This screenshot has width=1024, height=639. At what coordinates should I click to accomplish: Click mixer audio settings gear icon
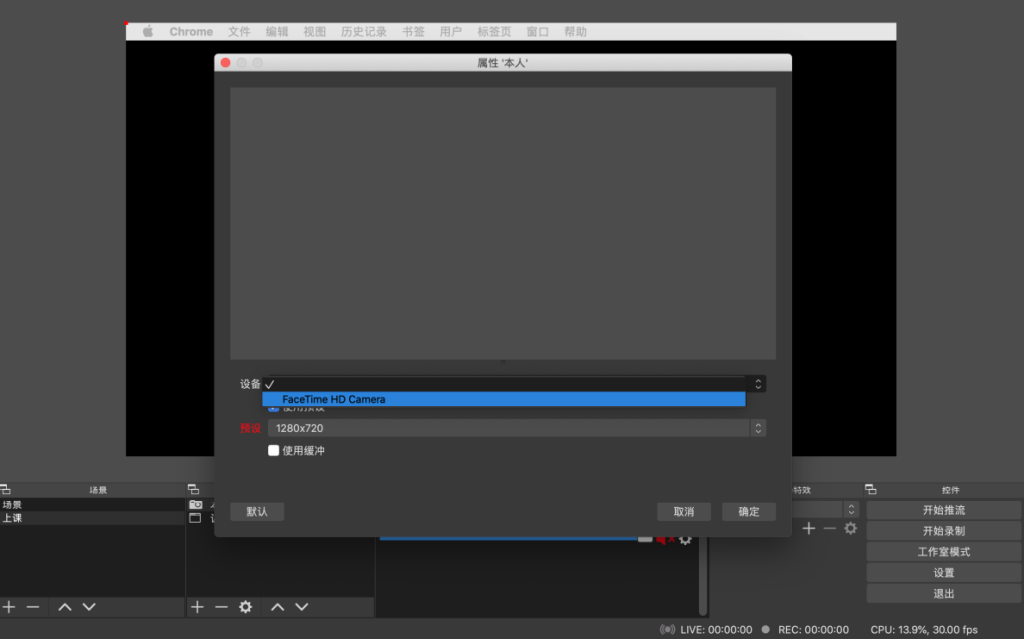click(x=685, y=540)
